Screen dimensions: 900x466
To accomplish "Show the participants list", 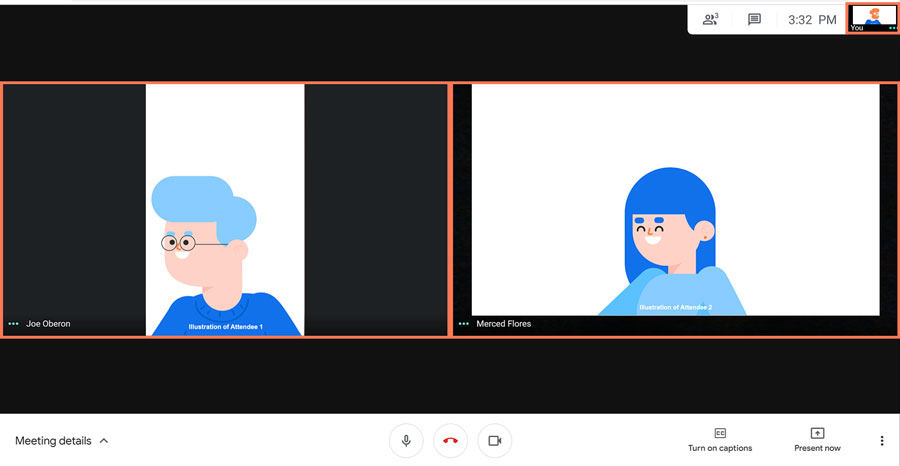I will pos(710,19).
